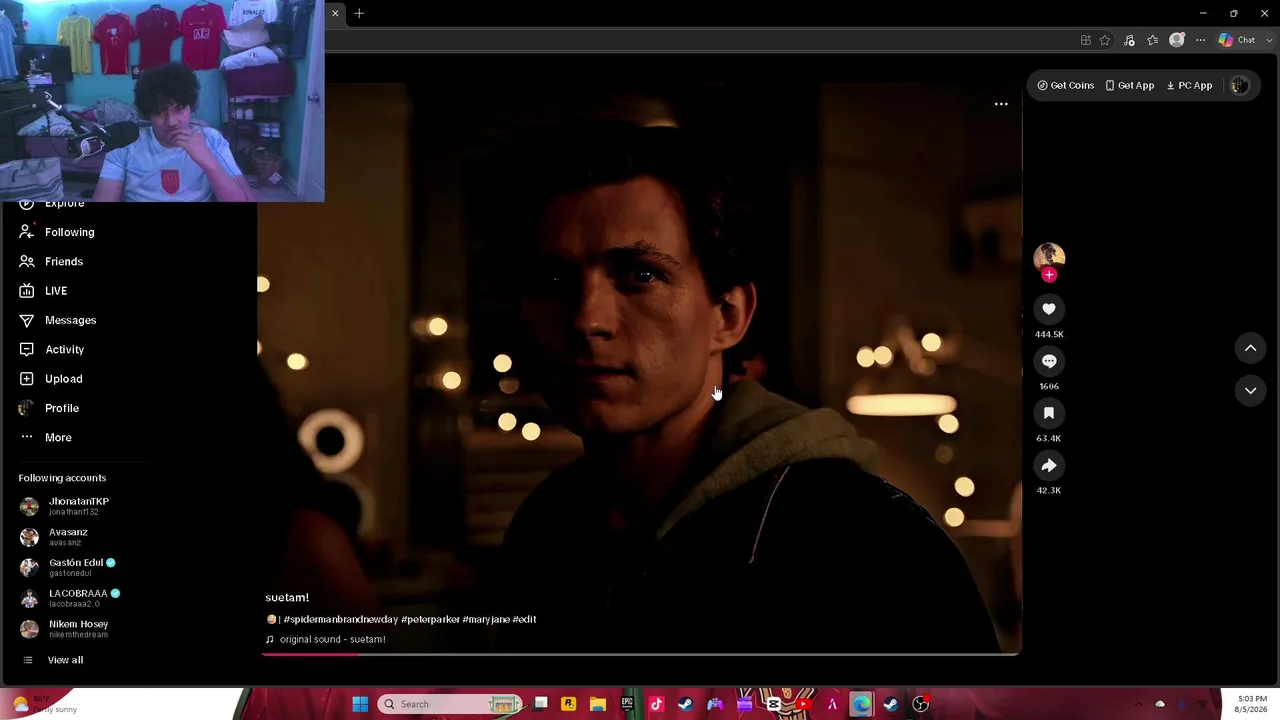The width and height of the screenshot is (1280, 720).
Task: Go to the previous video with up chevron
Action: coord(1250,348)
